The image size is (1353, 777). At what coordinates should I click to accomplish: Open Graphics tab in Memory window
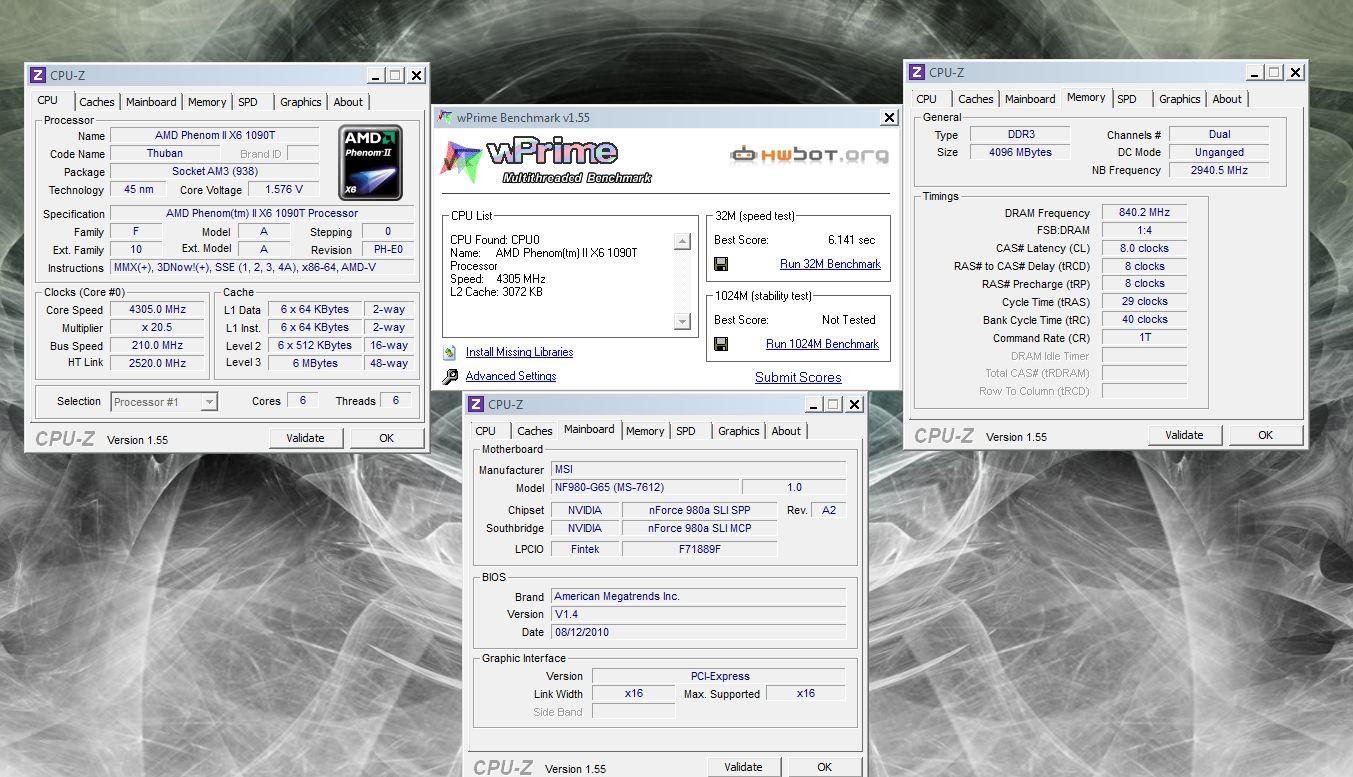click(x=1180, y=99)
